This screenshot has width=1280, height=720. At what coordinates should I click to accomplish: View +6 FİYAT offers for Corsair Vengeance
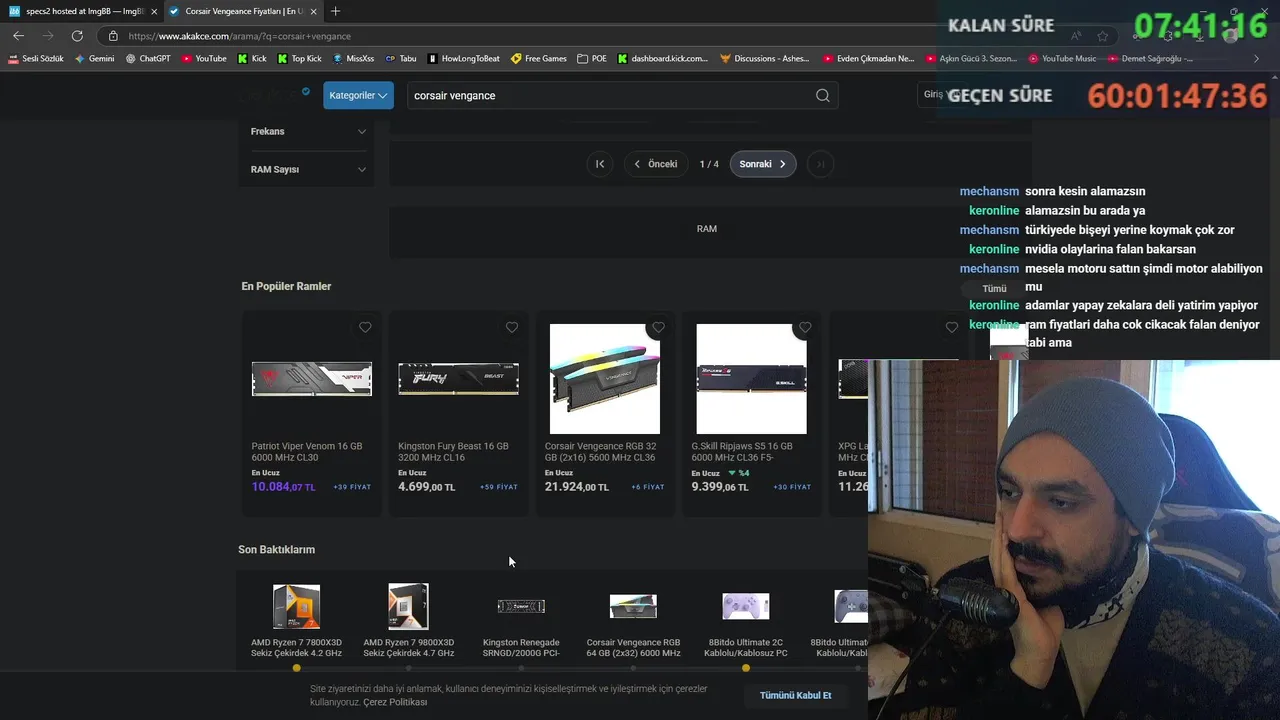tap(647, 487)
